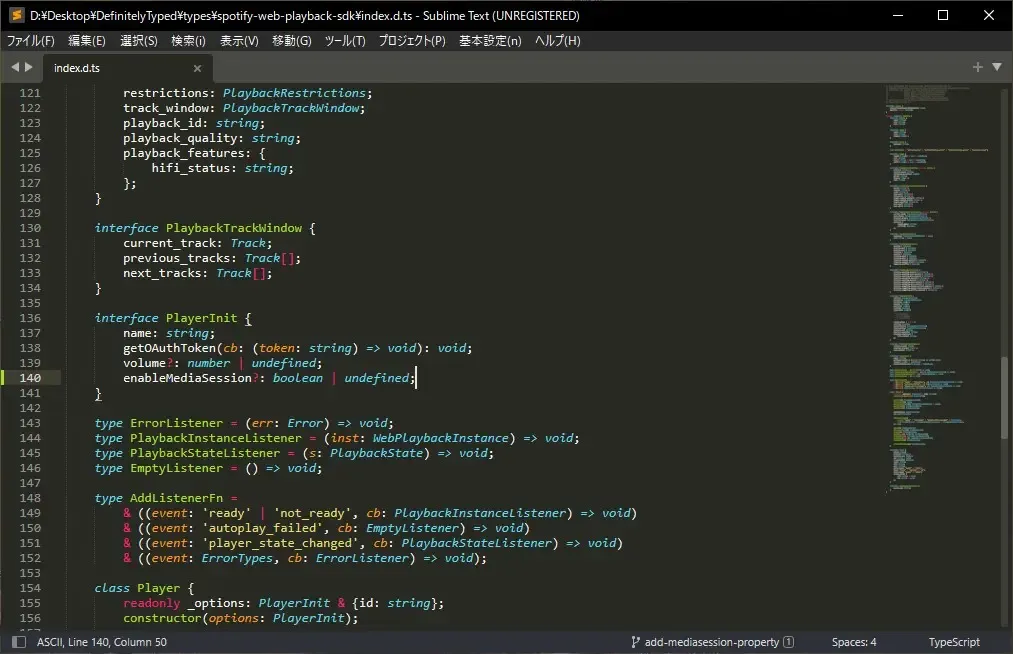Click the Sublime Text app icon in title bar

coord(17,15)
